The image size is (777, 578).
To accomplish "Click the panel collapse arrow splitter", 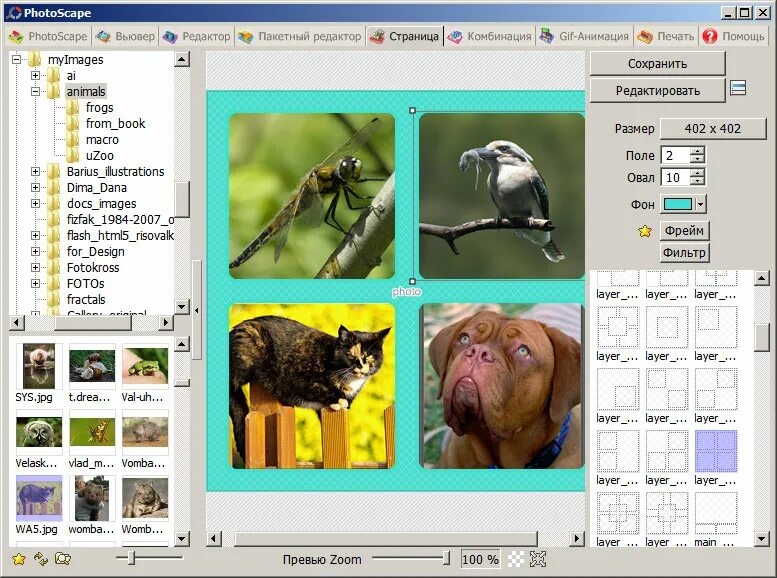I will pos(197,310).
